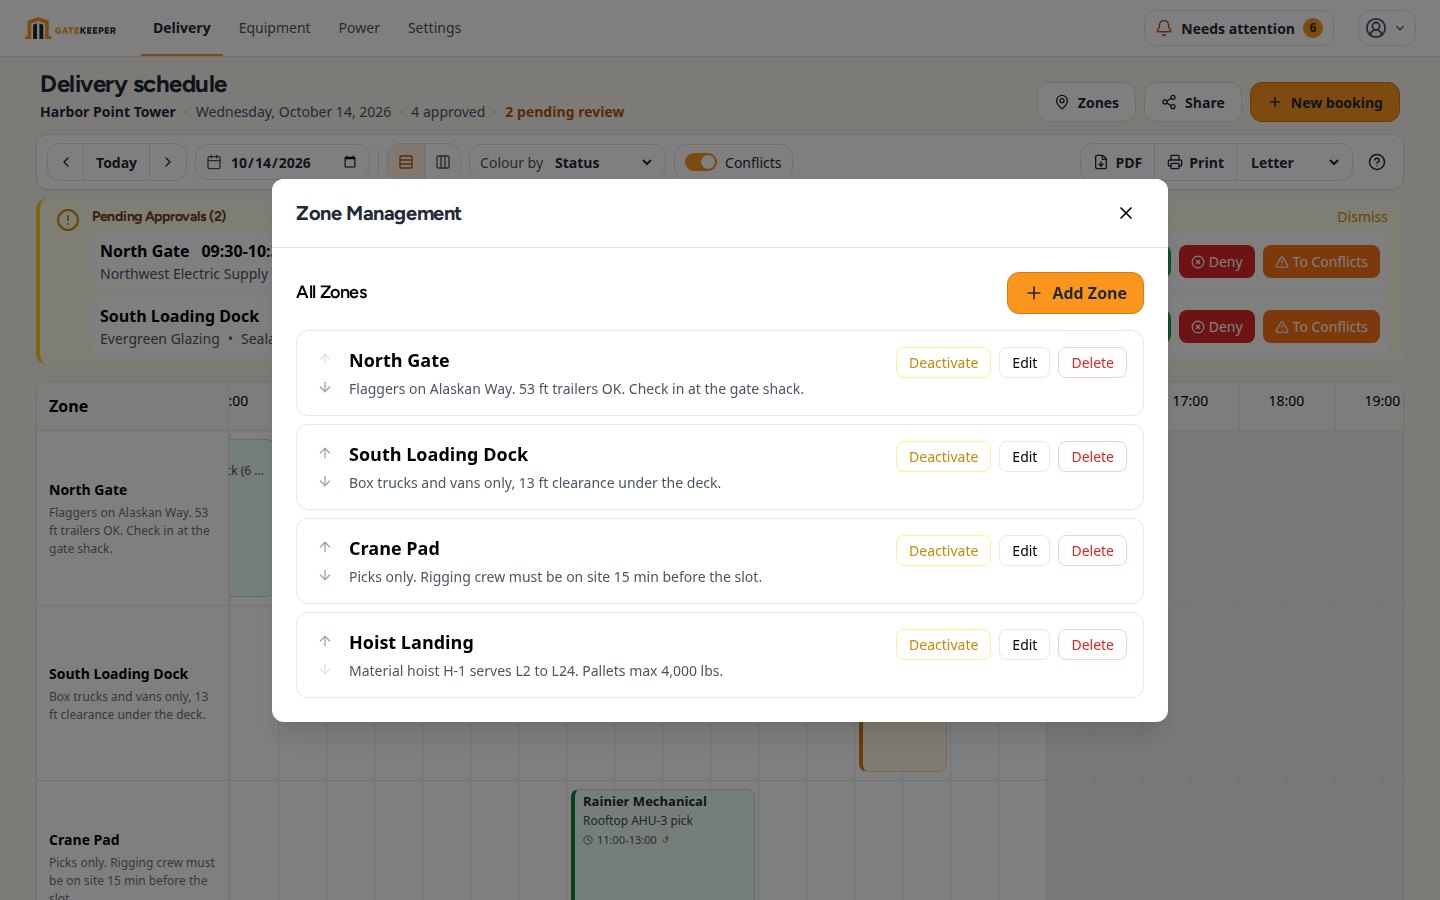Close the Zone Management dialog

1126,213
